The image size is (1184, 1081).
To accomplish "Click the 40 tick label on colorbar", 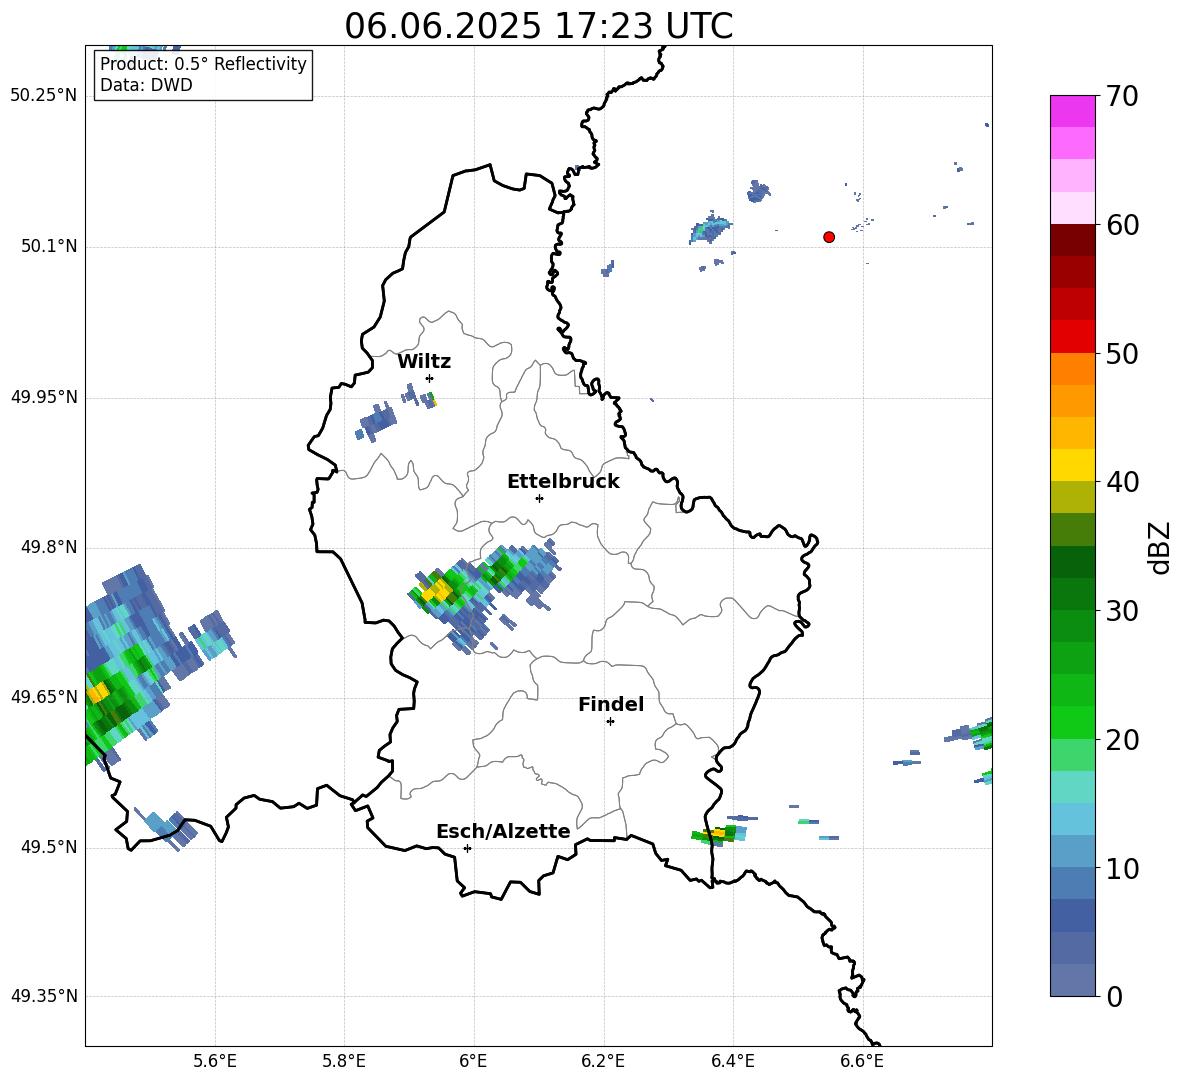I will coord(1121,482).
